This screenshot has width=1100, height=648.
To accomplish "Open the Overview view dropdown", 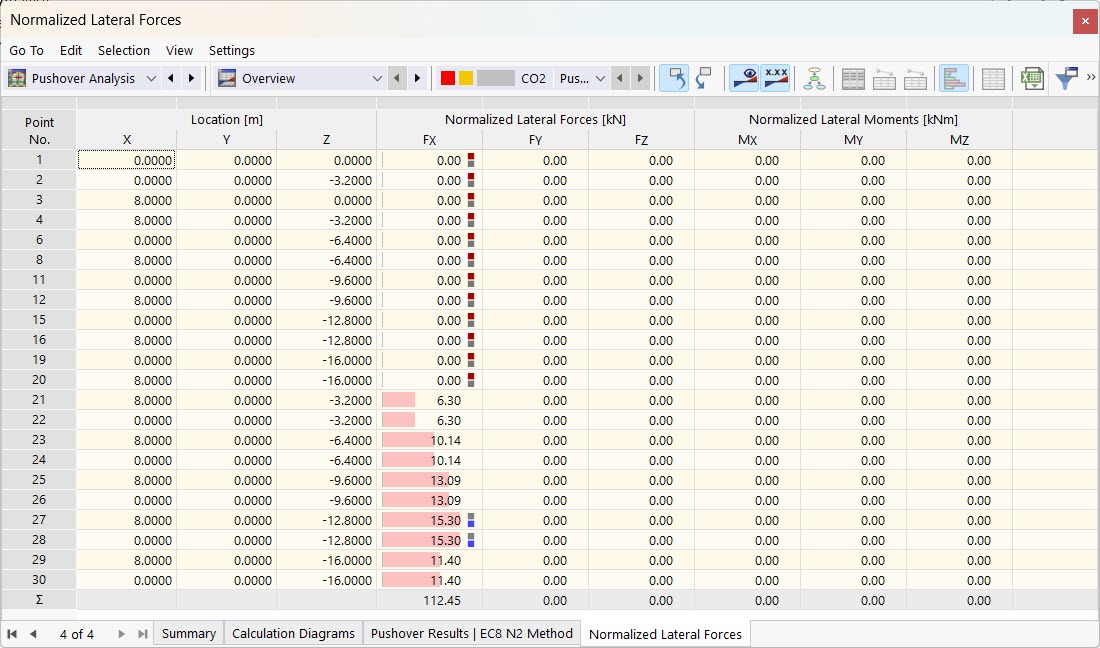I will [x=378, y=78].
